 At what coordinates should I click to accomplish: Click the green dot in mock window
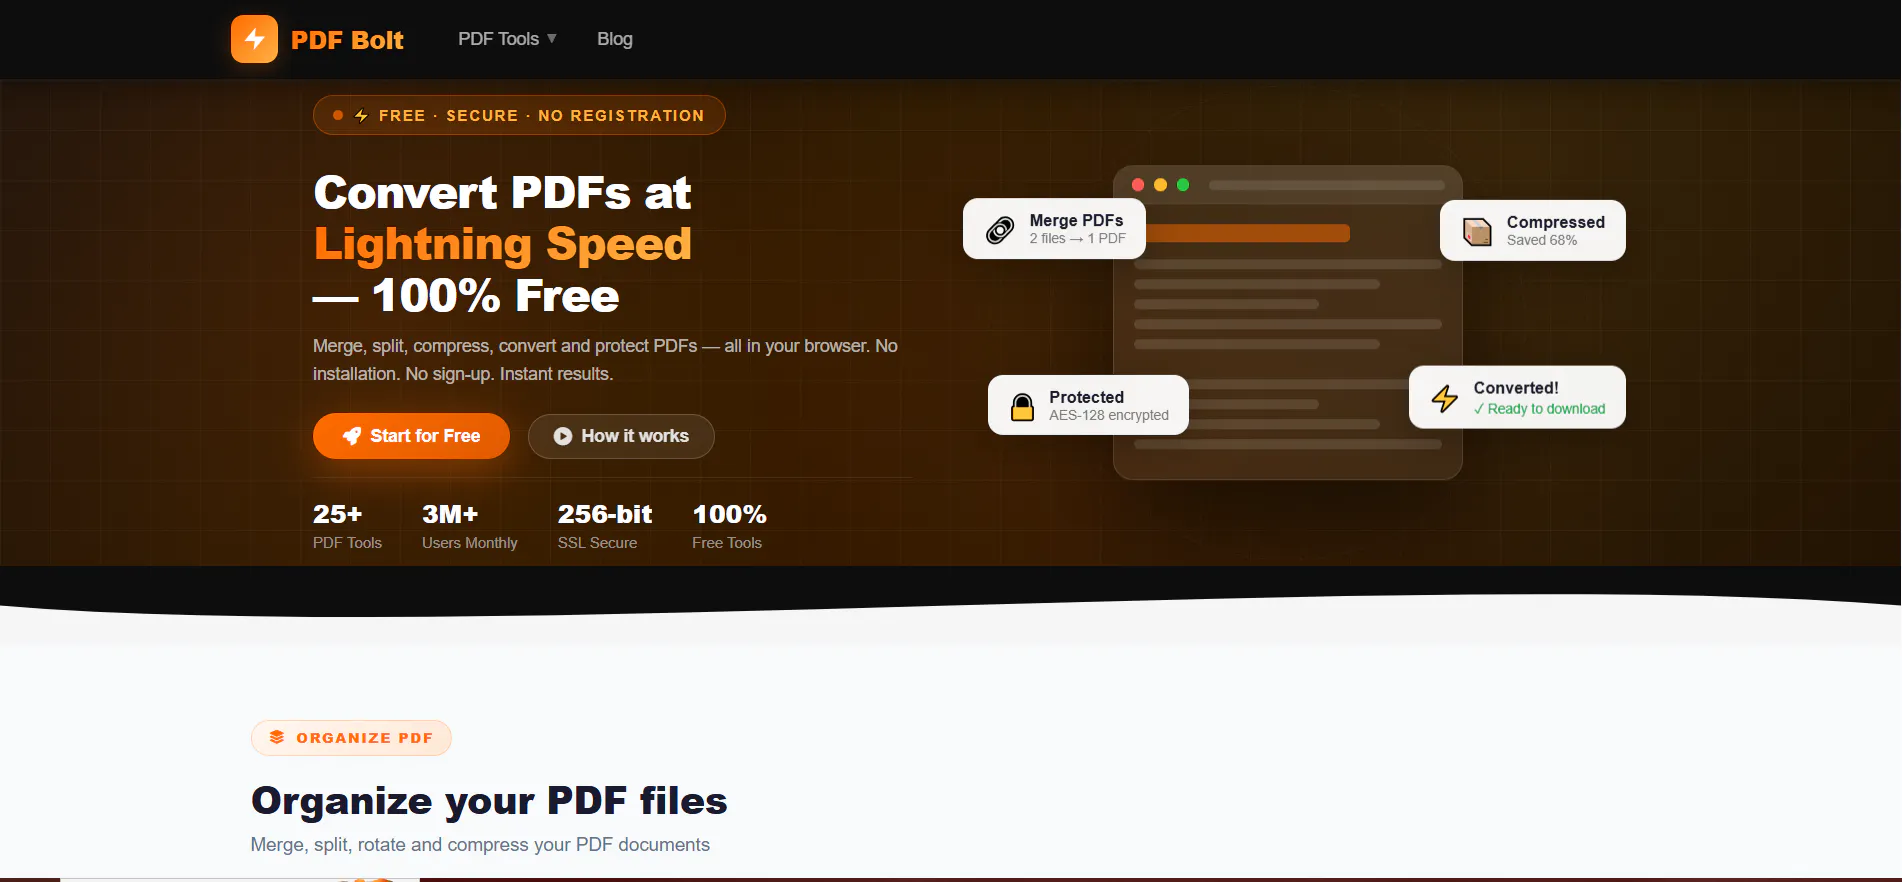tap(1183, 185)
